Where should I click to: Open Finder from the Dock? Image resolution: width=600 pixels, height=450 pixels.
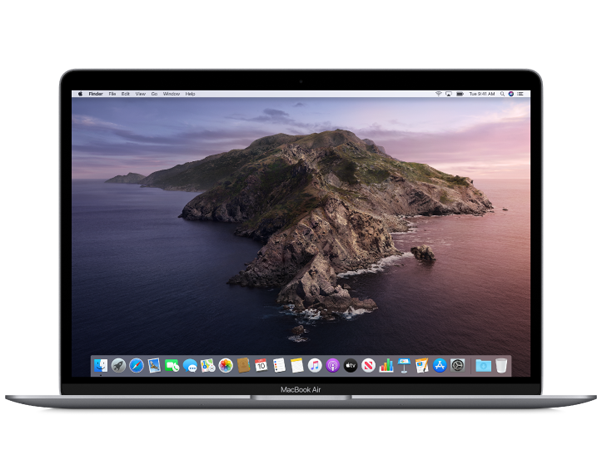pos(101,365)
